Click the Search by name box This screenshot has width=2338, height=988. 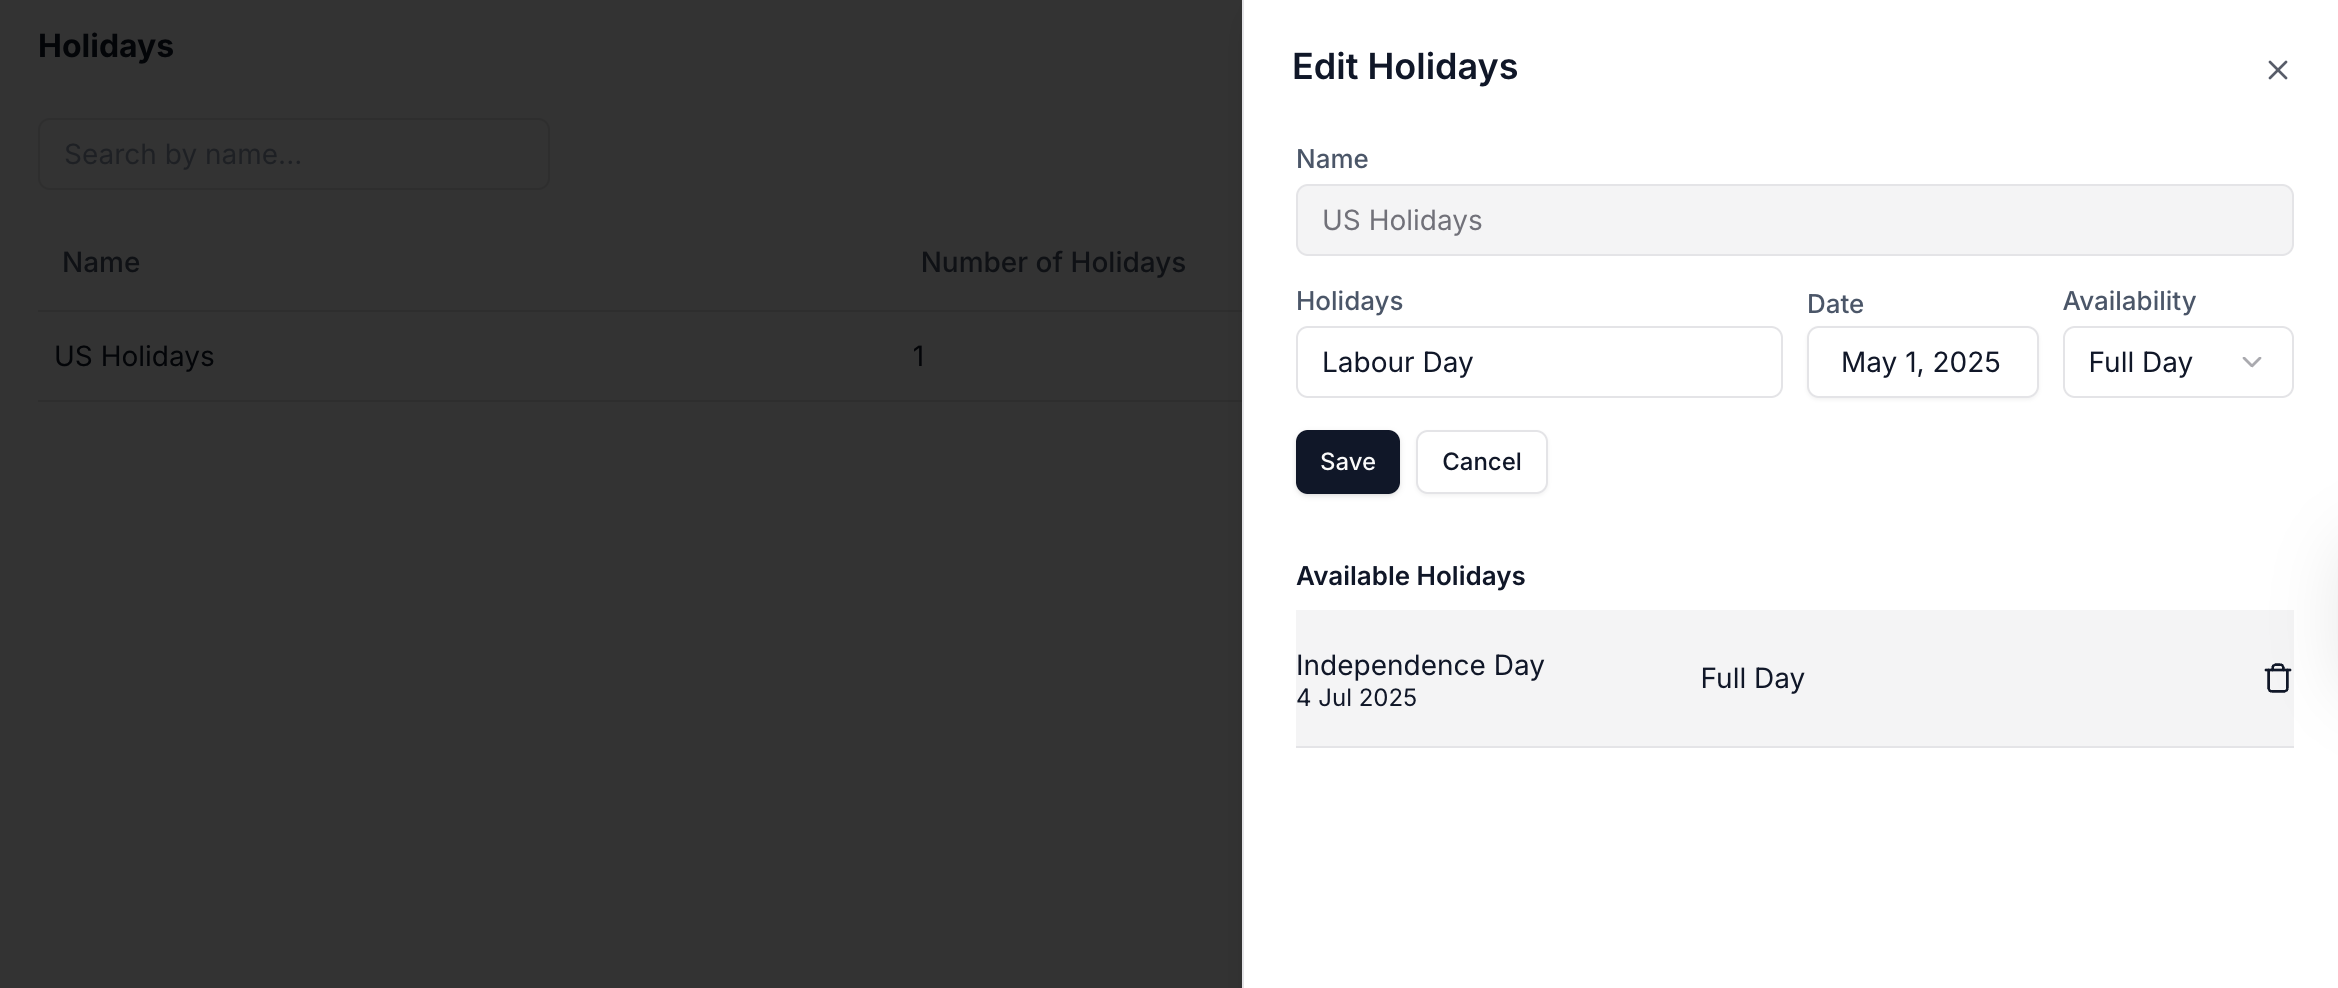293,154
